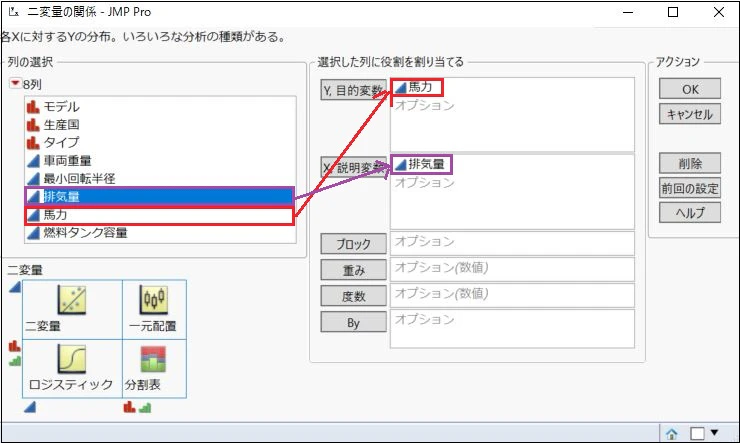Screen dimensions: 740x443
Task: Click the nominal icon beside 生産国
Action: tap(33, 125)
